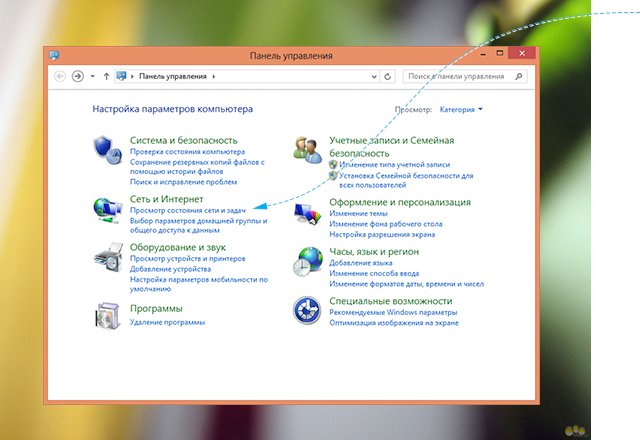The width and height of the screenshot is (640, 440).
Task: Open Просмотр состояния сети и задач
Action: [x=188, y=211]
